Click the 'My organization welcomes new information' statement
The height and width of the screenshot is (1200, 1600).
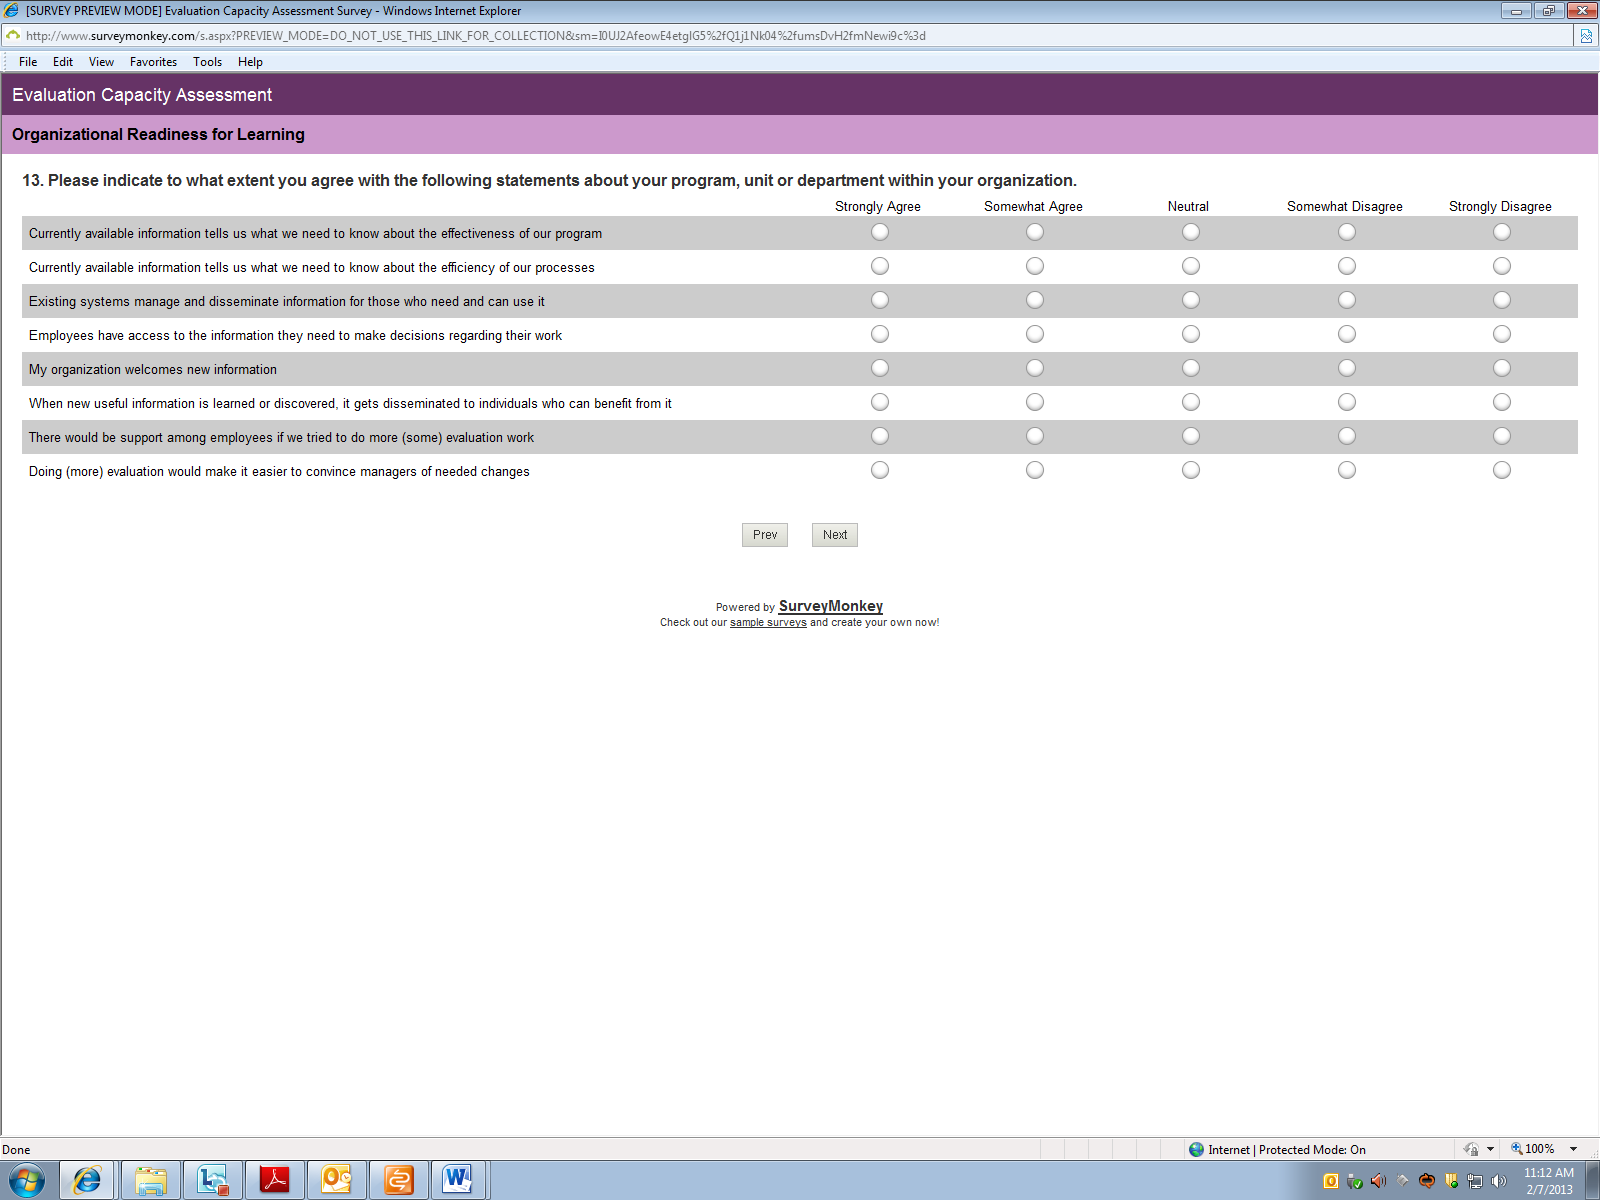pos(153,369)
